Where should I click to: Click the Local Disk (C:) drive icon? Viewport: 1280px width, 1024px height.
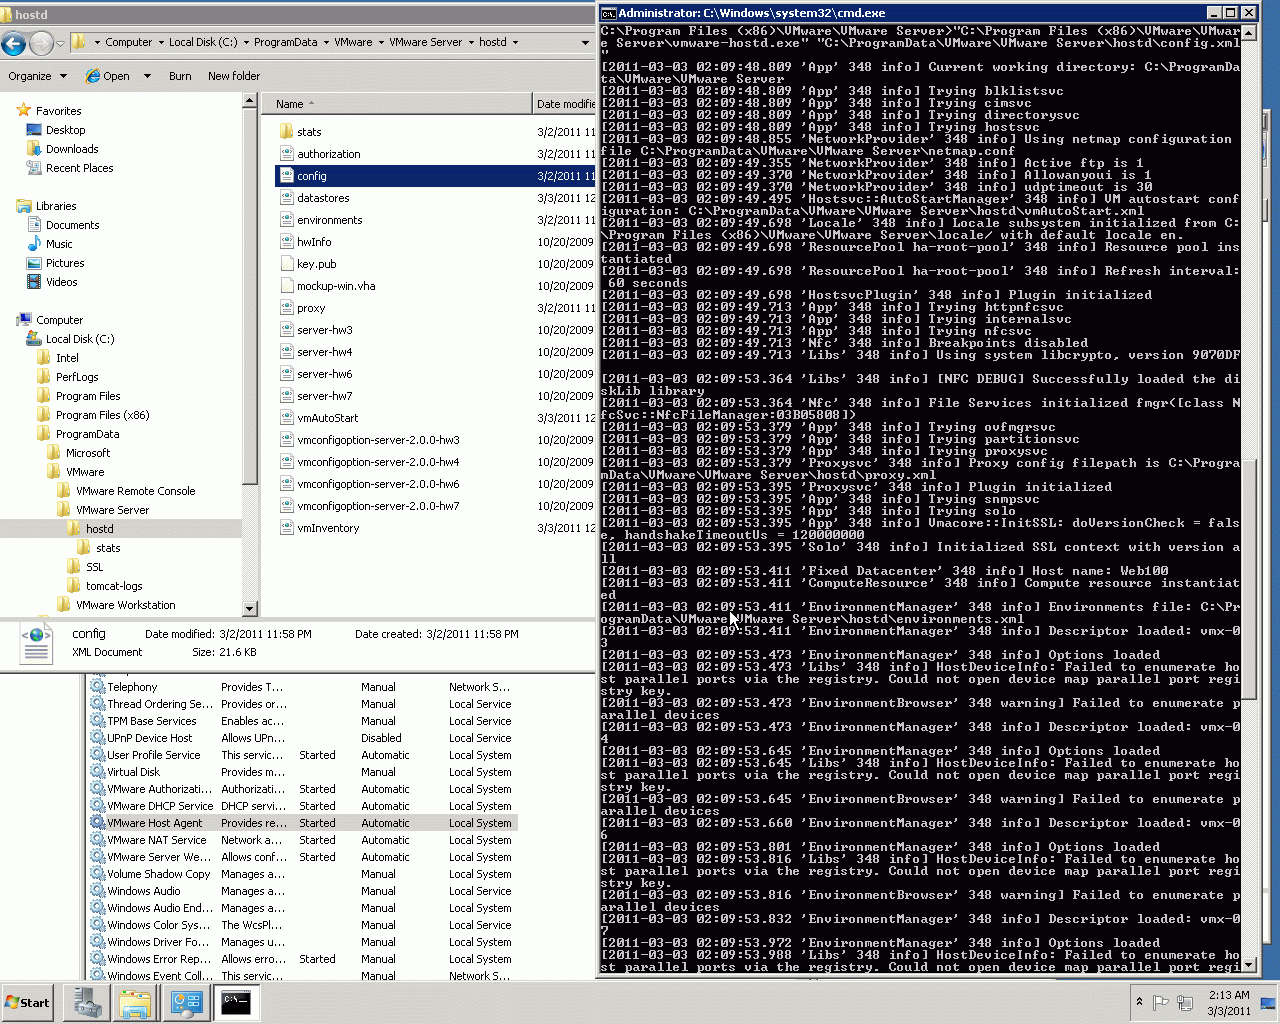coord(34,339)
